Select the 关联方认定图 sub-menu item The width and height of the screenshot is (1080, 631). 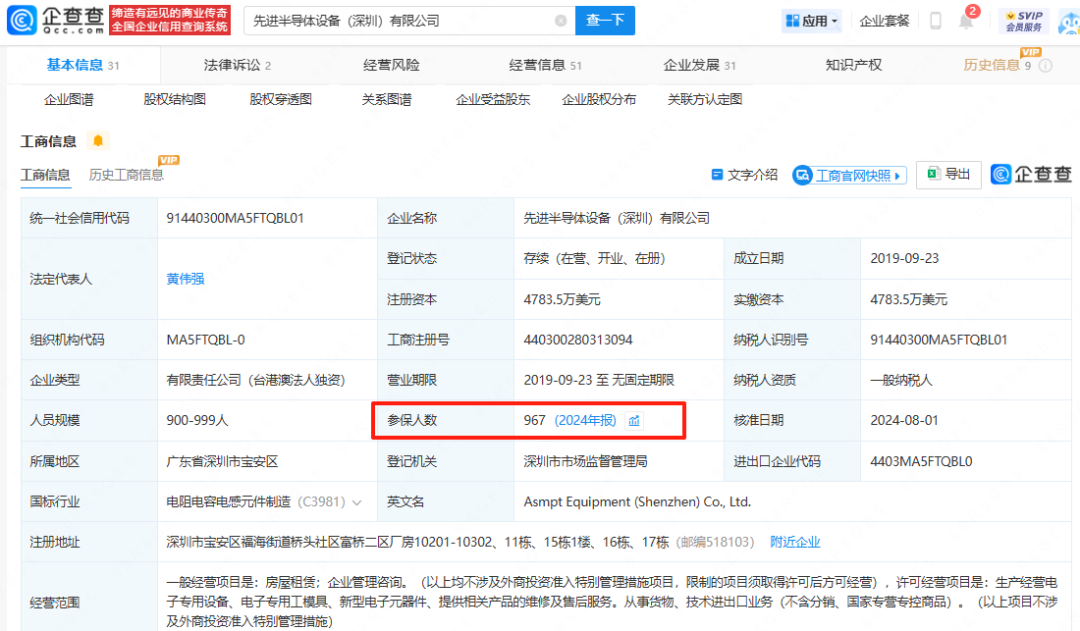[705, 99]
